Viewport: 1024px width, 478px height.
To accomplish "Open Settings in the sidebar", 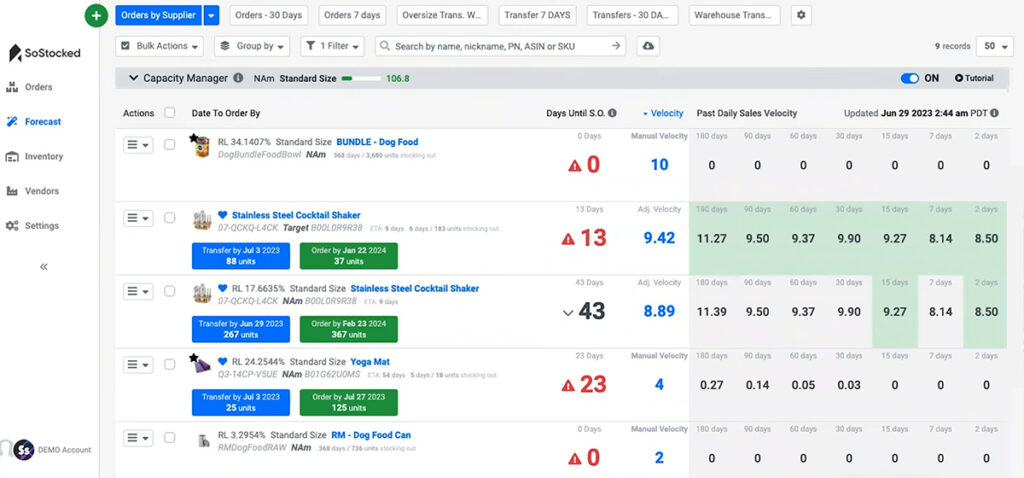I will pos(32,225).
